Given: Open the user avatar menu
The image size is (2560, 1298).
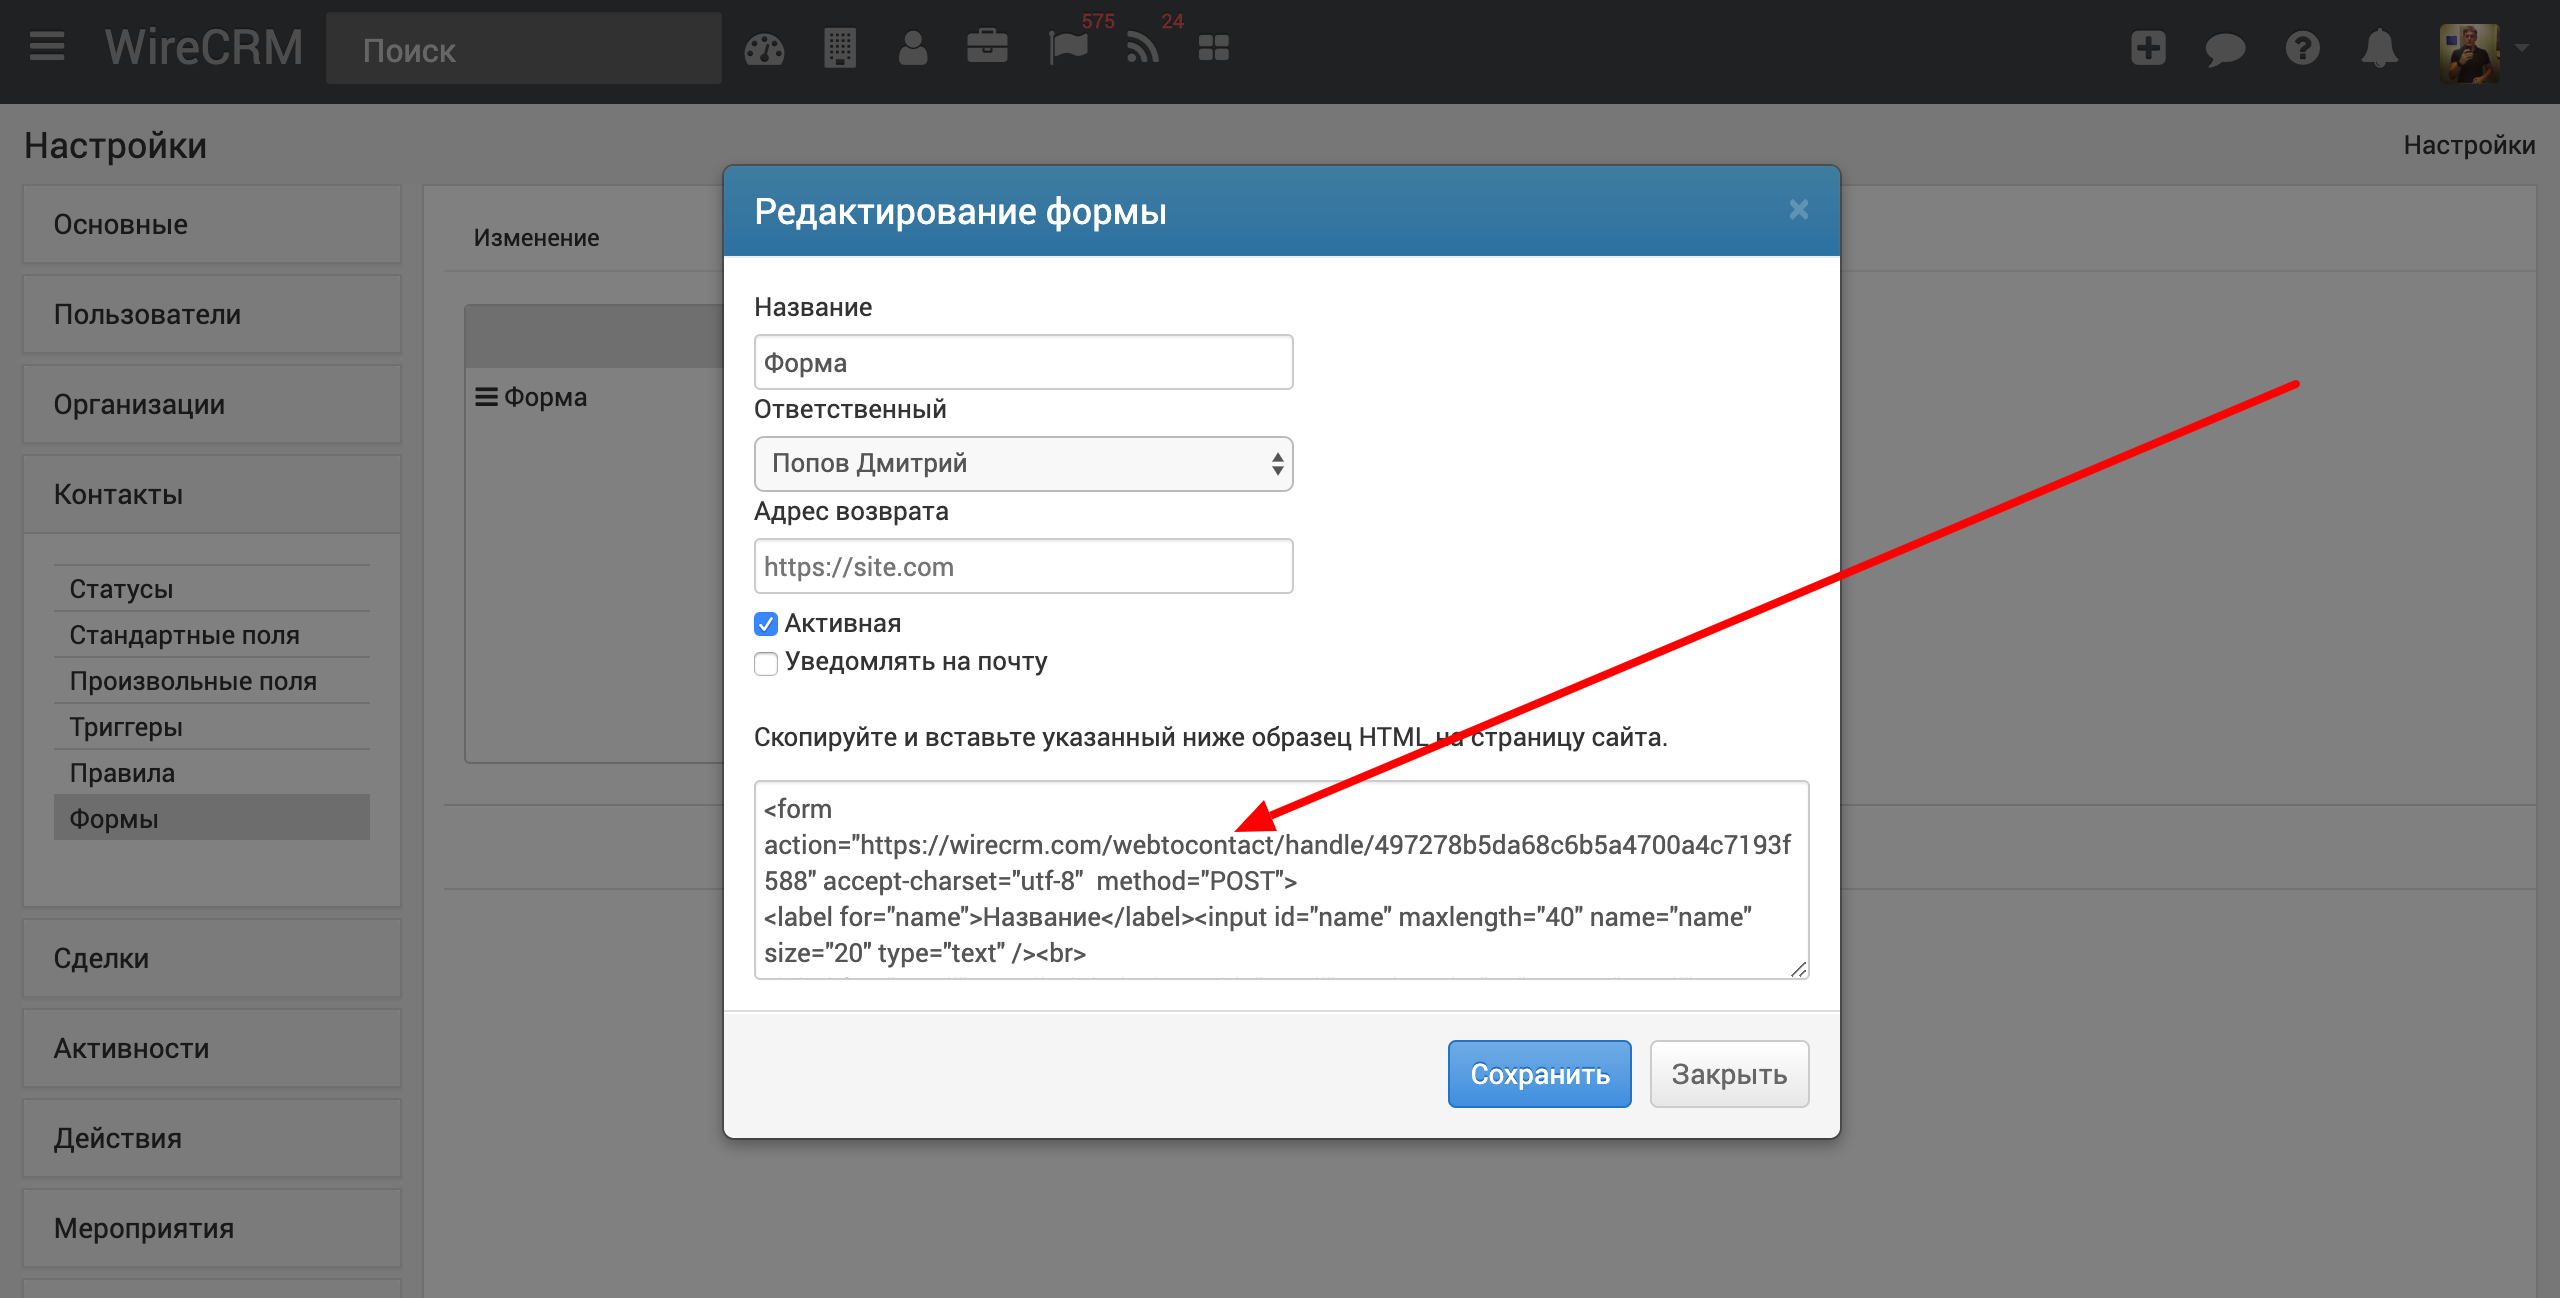Looking at the screenshot, I should click(2469, 53).
